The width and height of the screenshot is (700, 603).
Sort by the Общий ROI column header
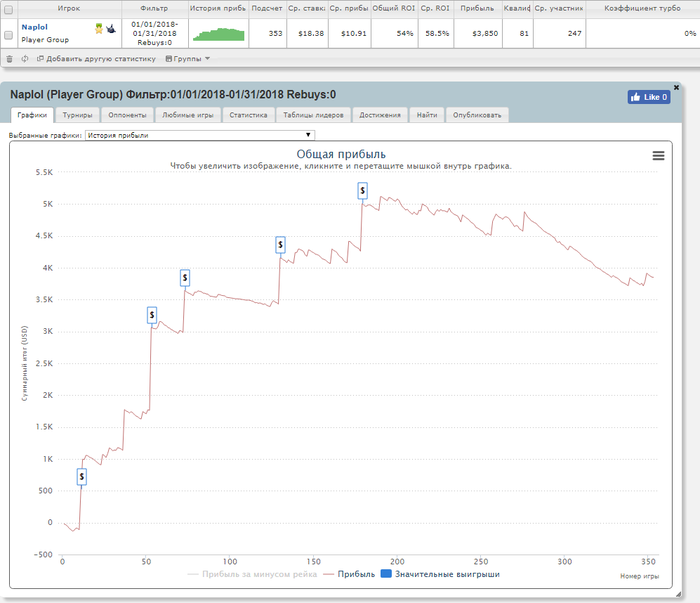[x=394, y=8]
